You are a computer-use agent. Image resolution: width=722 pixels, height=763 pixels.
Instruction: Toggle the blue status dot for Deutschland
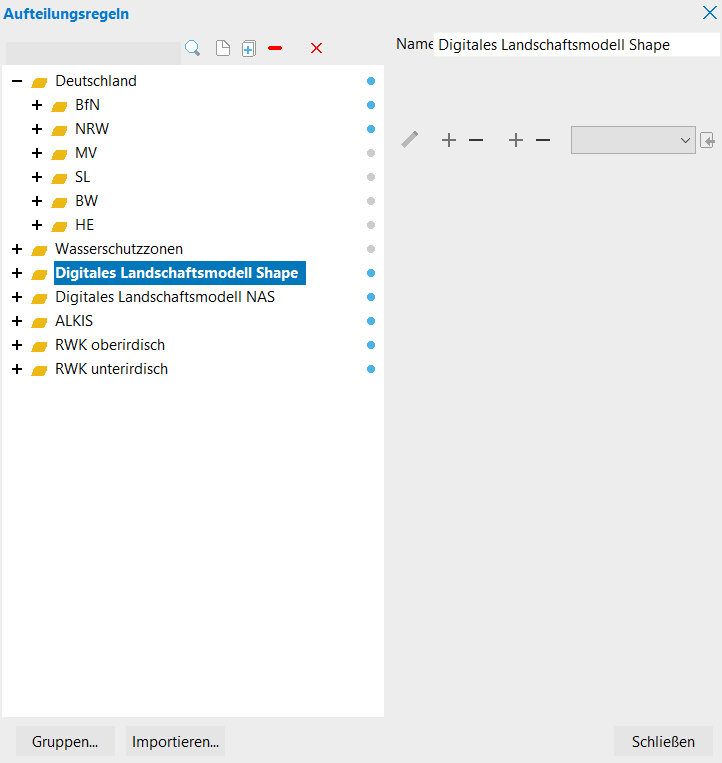coord(370,81)
